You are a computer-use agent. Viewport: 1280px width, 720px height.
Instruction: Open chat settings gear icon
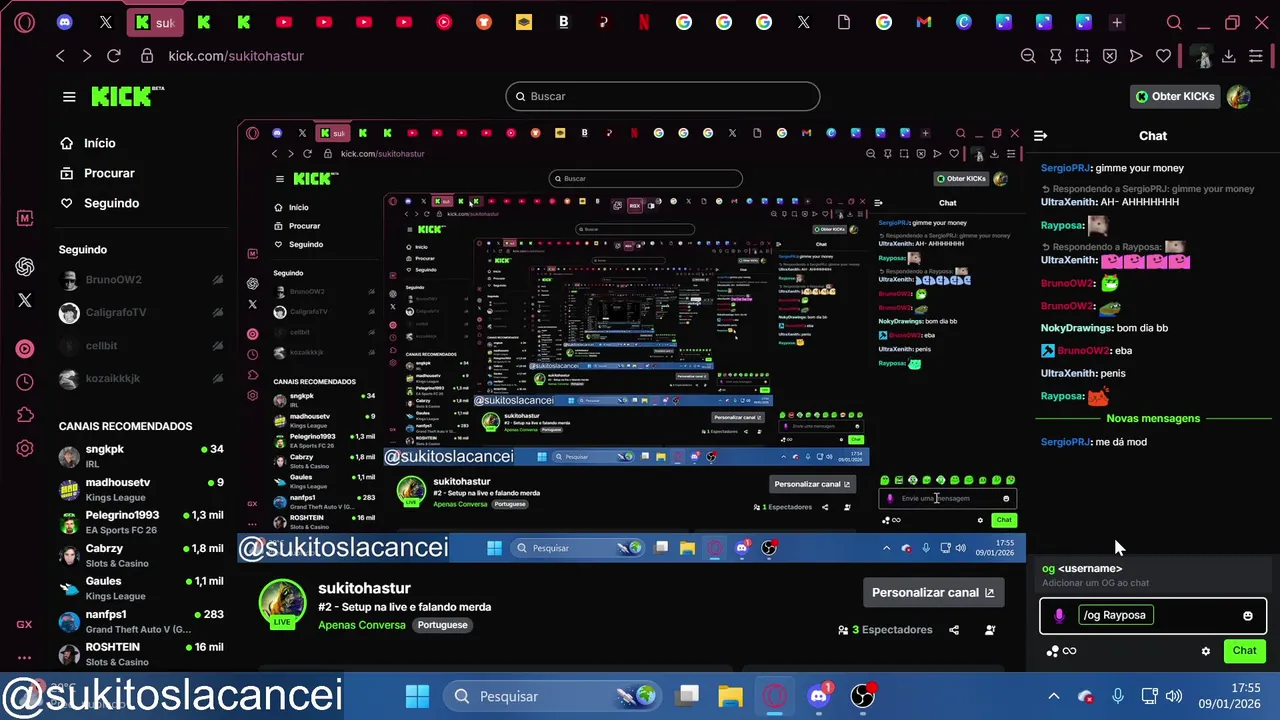tap(1205, 651)
